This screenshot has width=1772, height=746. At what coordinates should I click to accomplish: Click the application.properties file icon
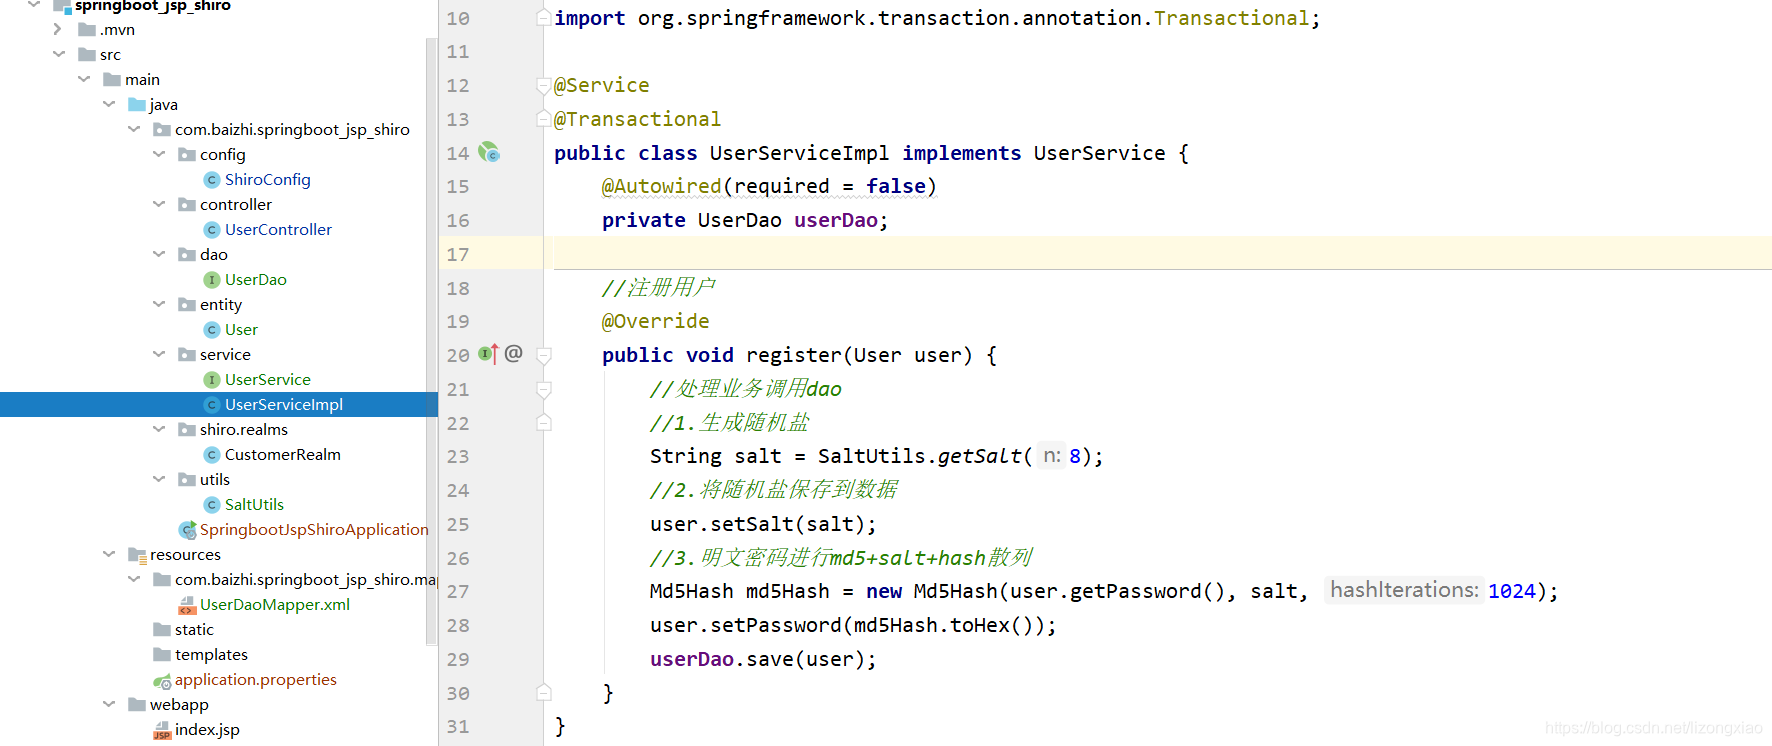(162, 681)
